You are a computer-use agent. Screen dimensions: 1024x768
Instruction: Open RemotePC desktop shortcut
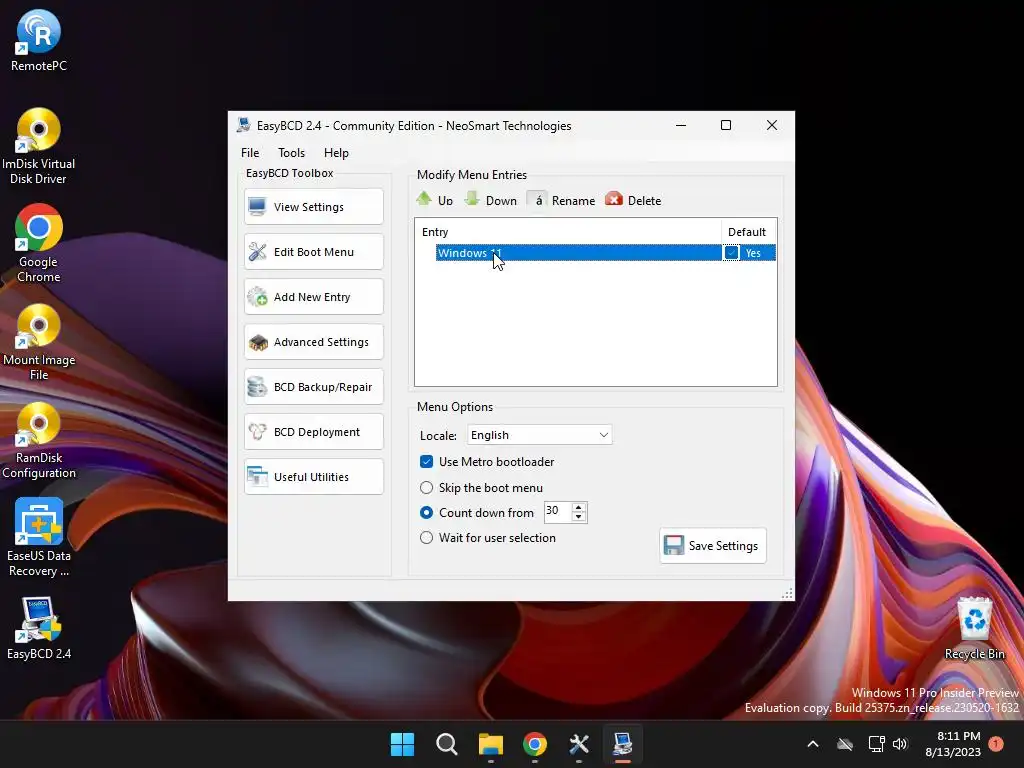coord(39,40)
